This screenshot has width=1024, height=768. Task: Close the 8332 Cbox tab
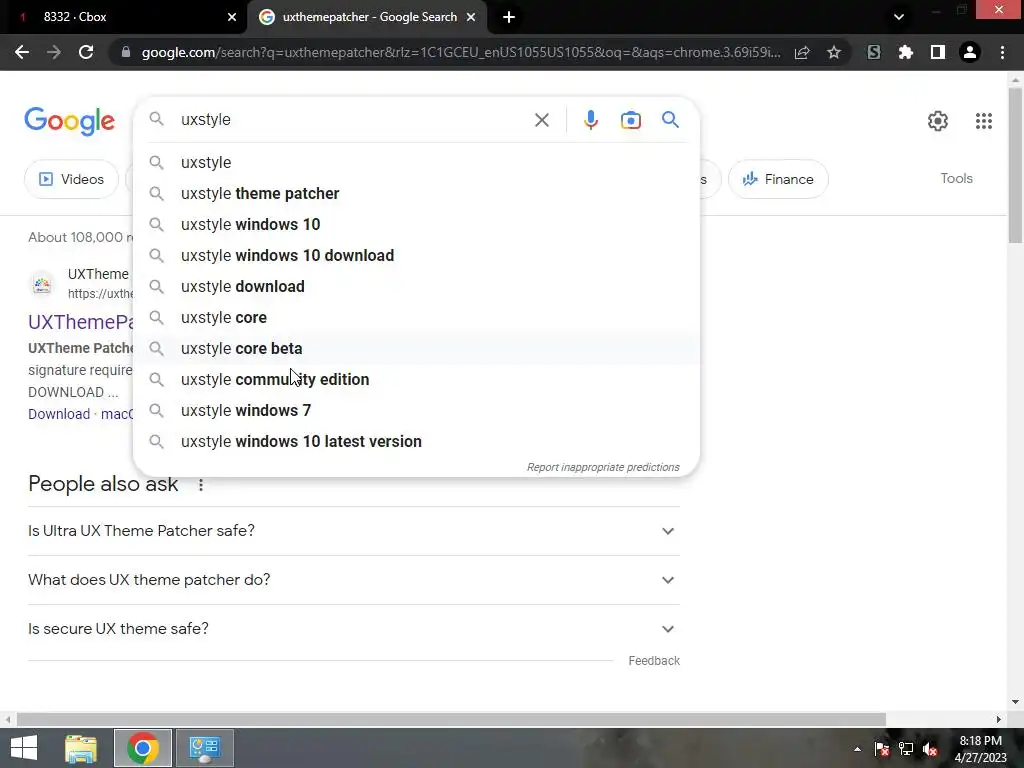click(x=232, y=17)
